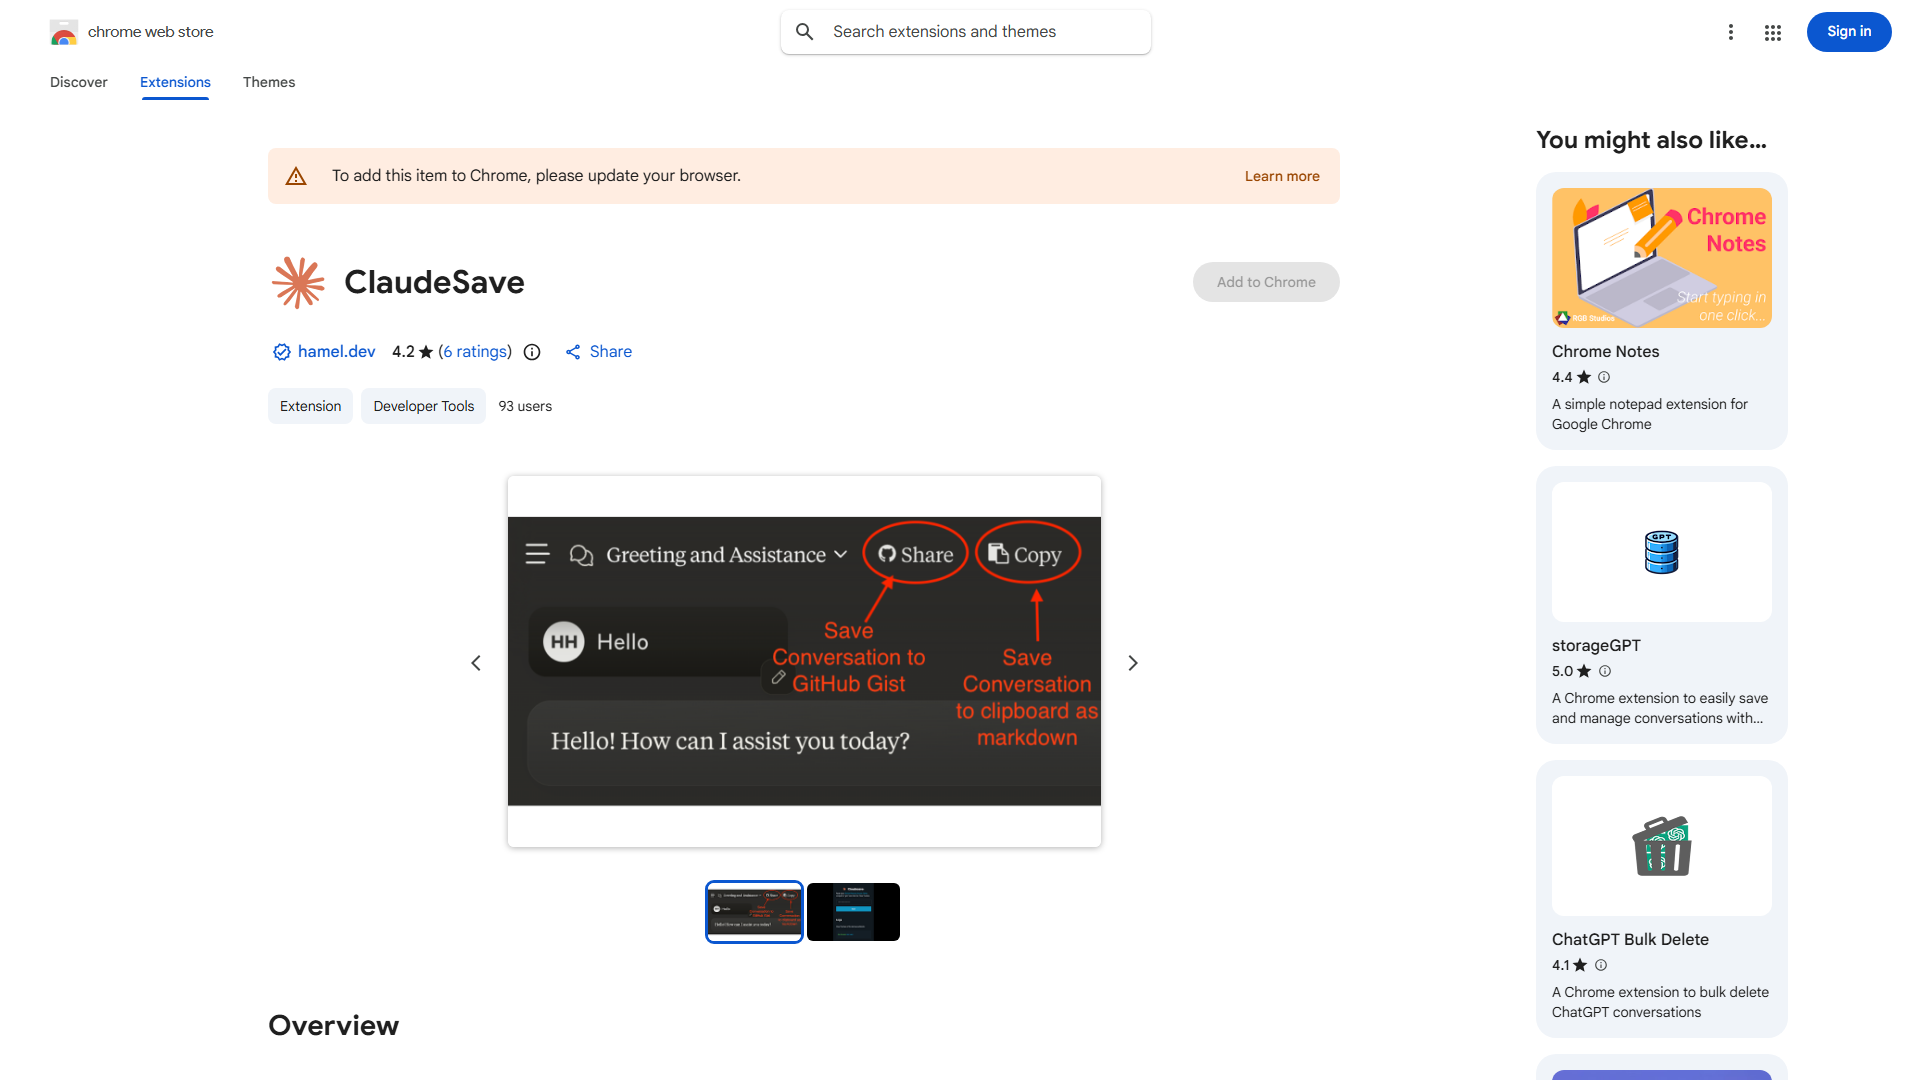This screenshot has height=1080, width=1920.
Task: Switch to the Discover tab
Action: [x=78, y=82]
